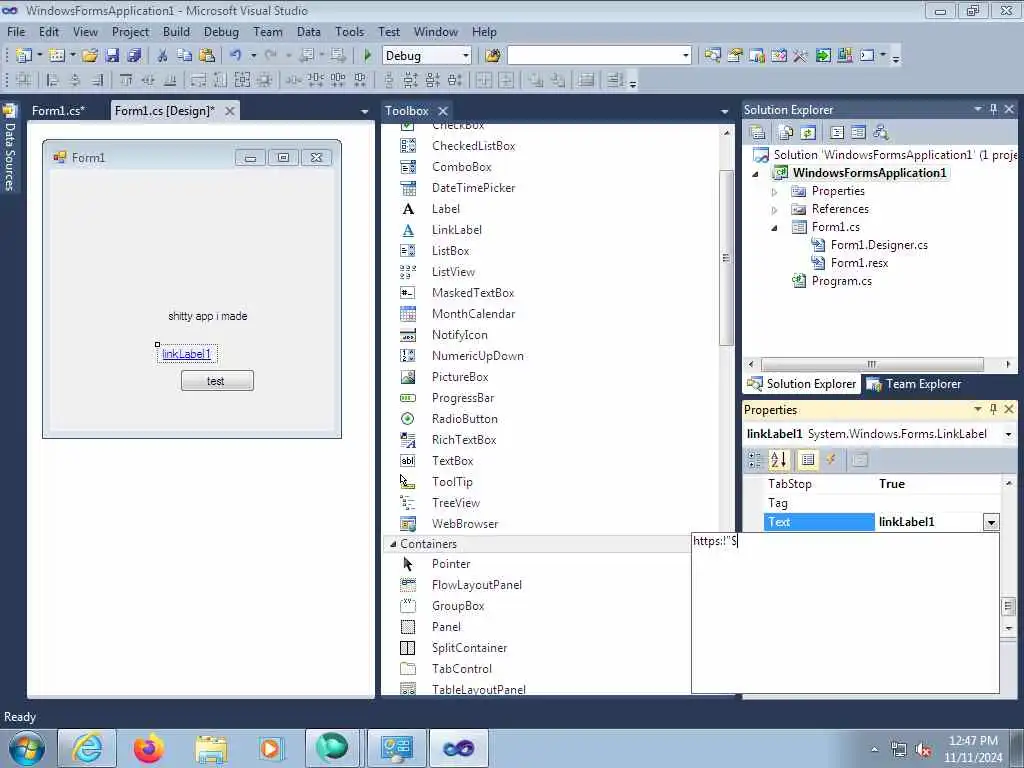The width and height of the screenshot is (1024, 768).
Task: Show Events with the lightning bolt icon
Action: [831, 460]
